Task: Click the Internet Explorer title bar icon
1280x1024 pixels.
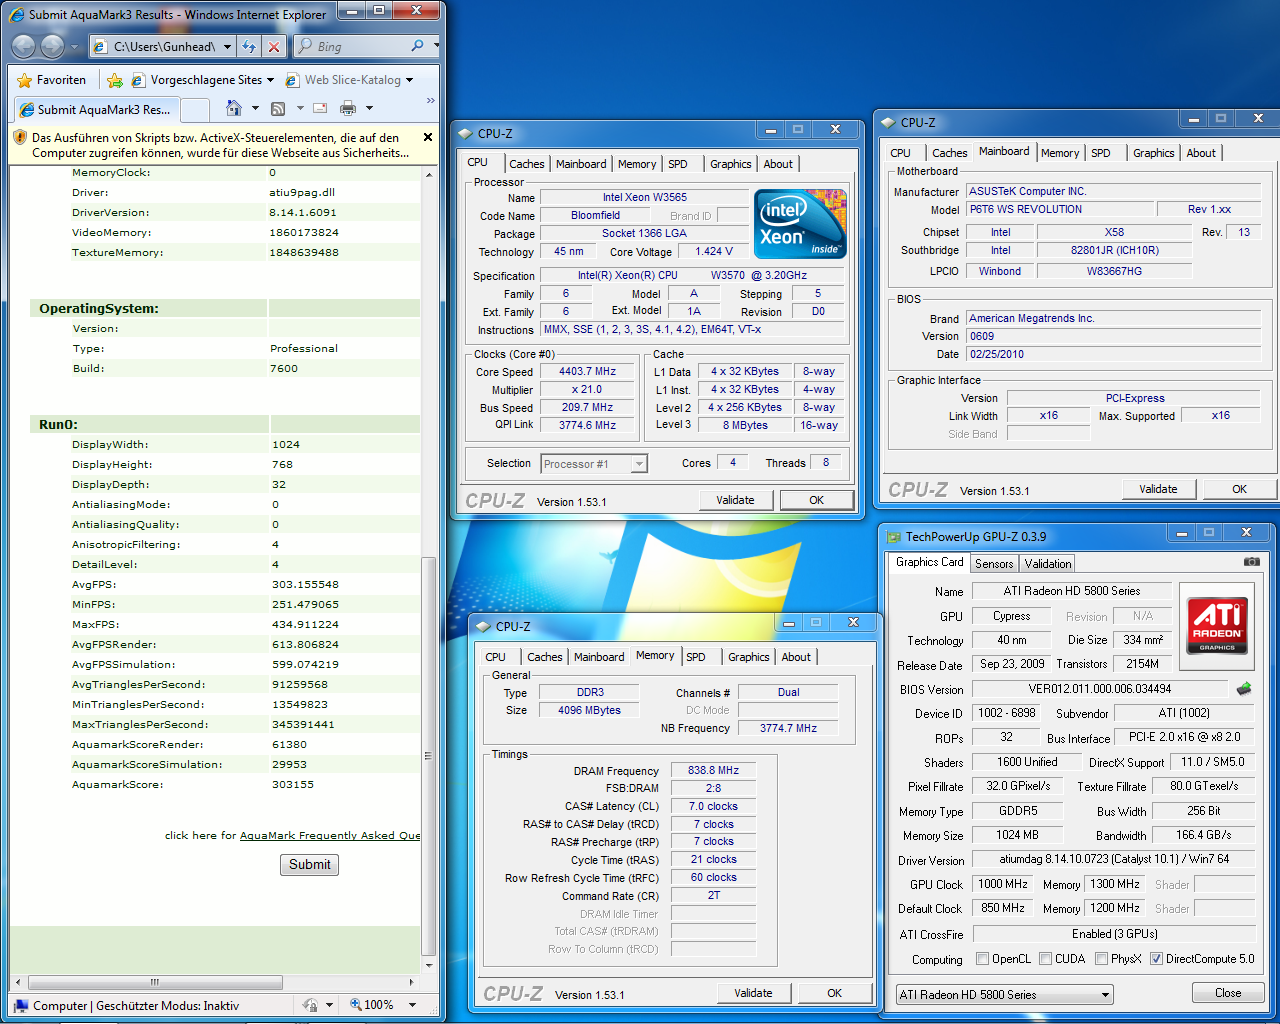Action: [16, 14]
